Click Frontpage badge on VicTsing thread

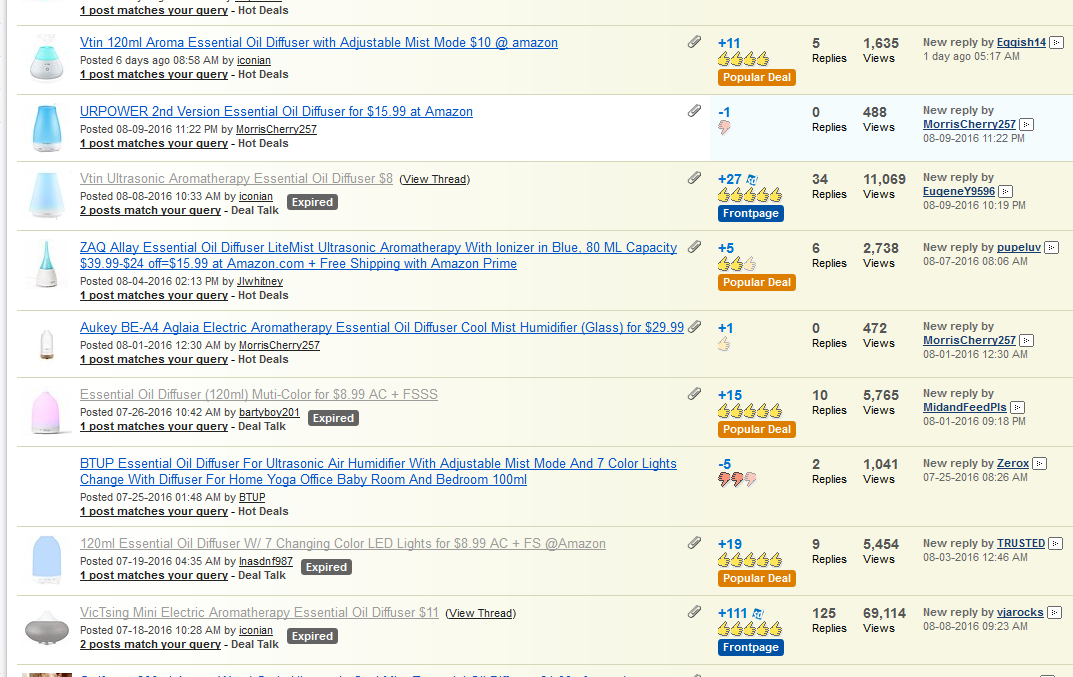751,648
